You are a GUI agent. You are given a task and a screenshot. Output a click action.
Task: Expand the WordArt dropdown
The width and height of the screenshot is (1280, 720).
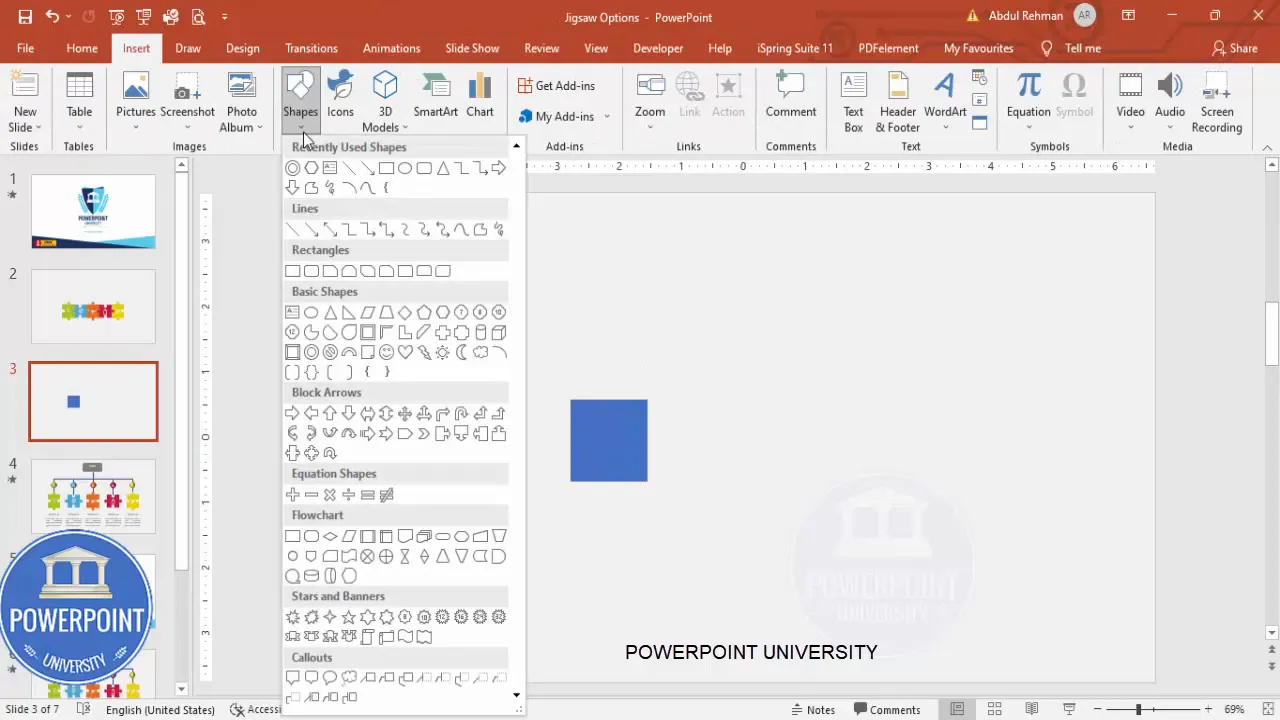point(945,128)
